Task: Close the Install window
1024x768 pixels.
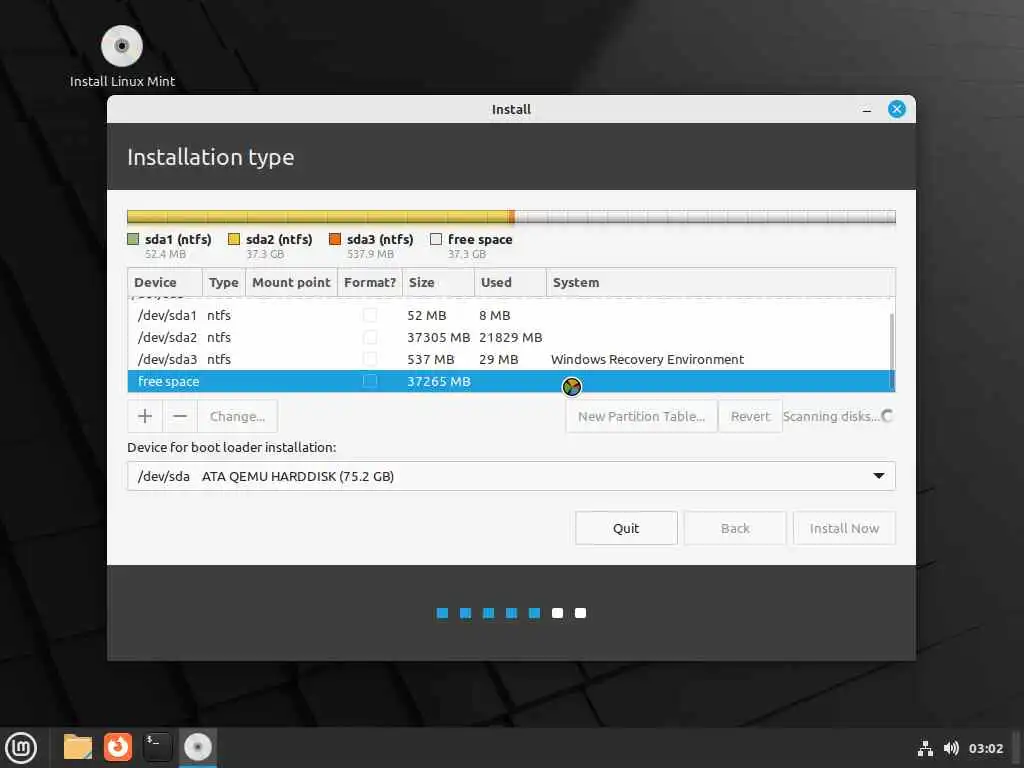Action: pyautogui.click(x=897, y=109)
